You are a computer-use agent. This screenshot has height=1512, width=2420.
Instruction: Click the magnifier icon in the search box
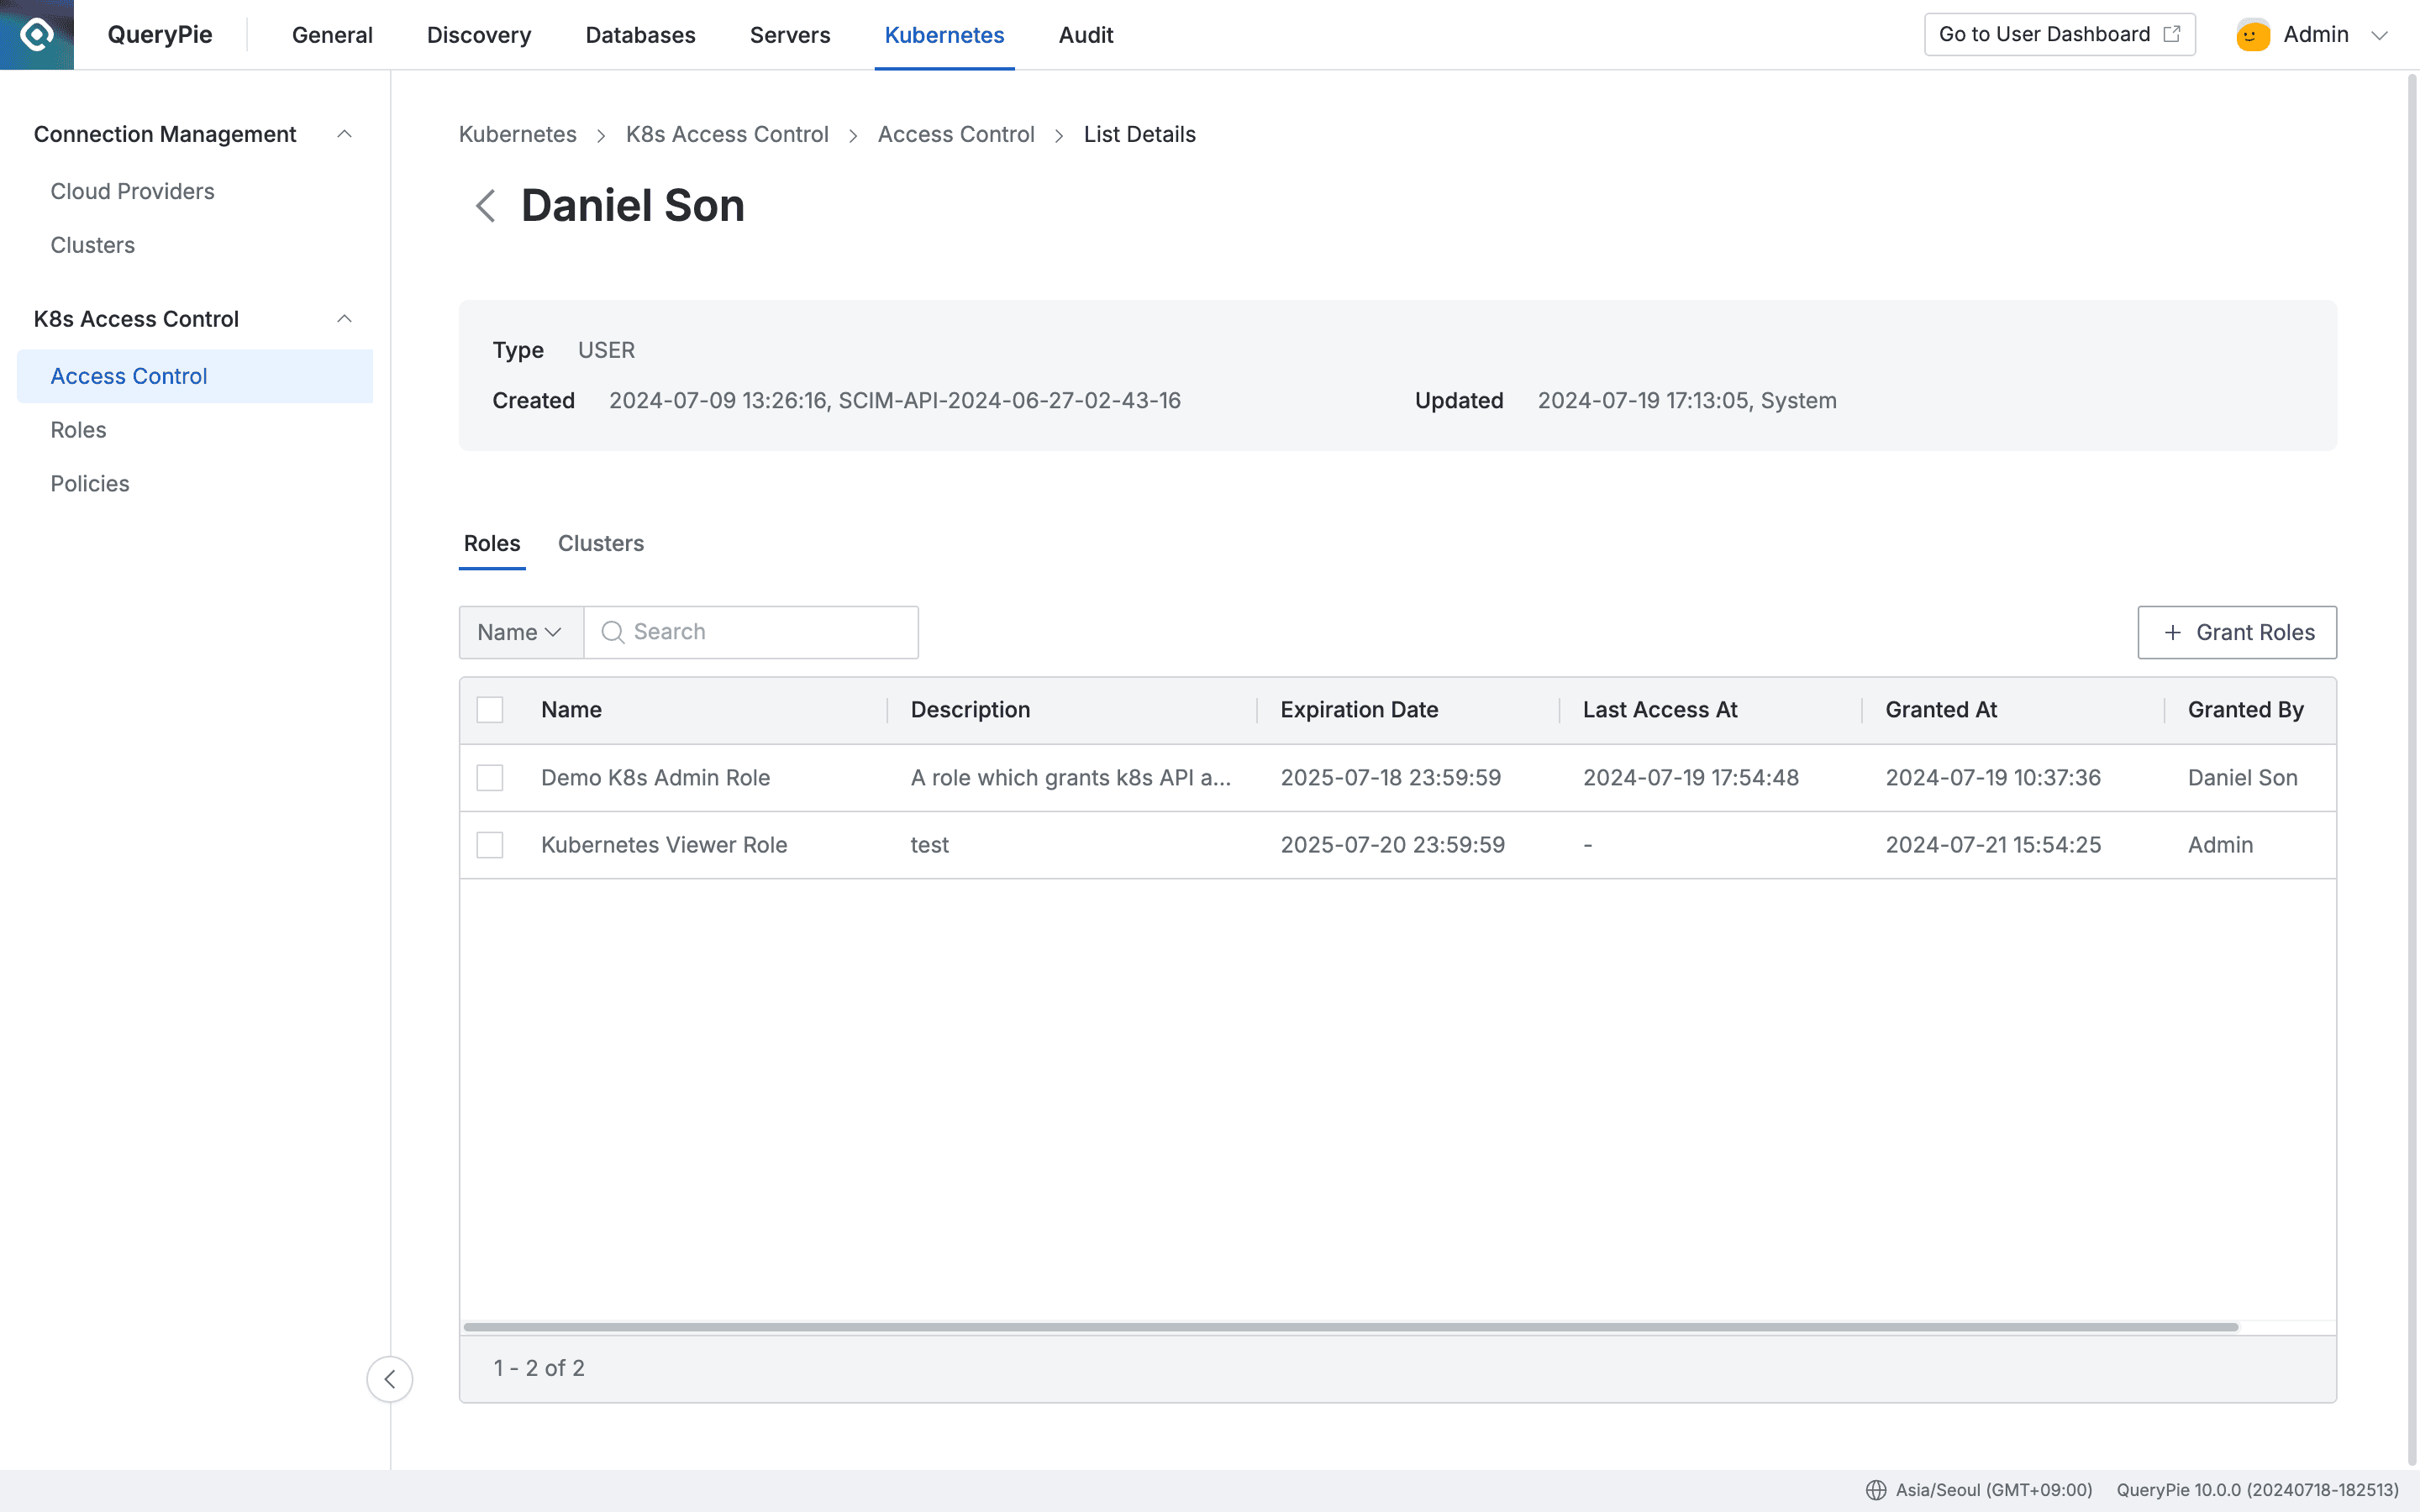(x=613, y=632)
